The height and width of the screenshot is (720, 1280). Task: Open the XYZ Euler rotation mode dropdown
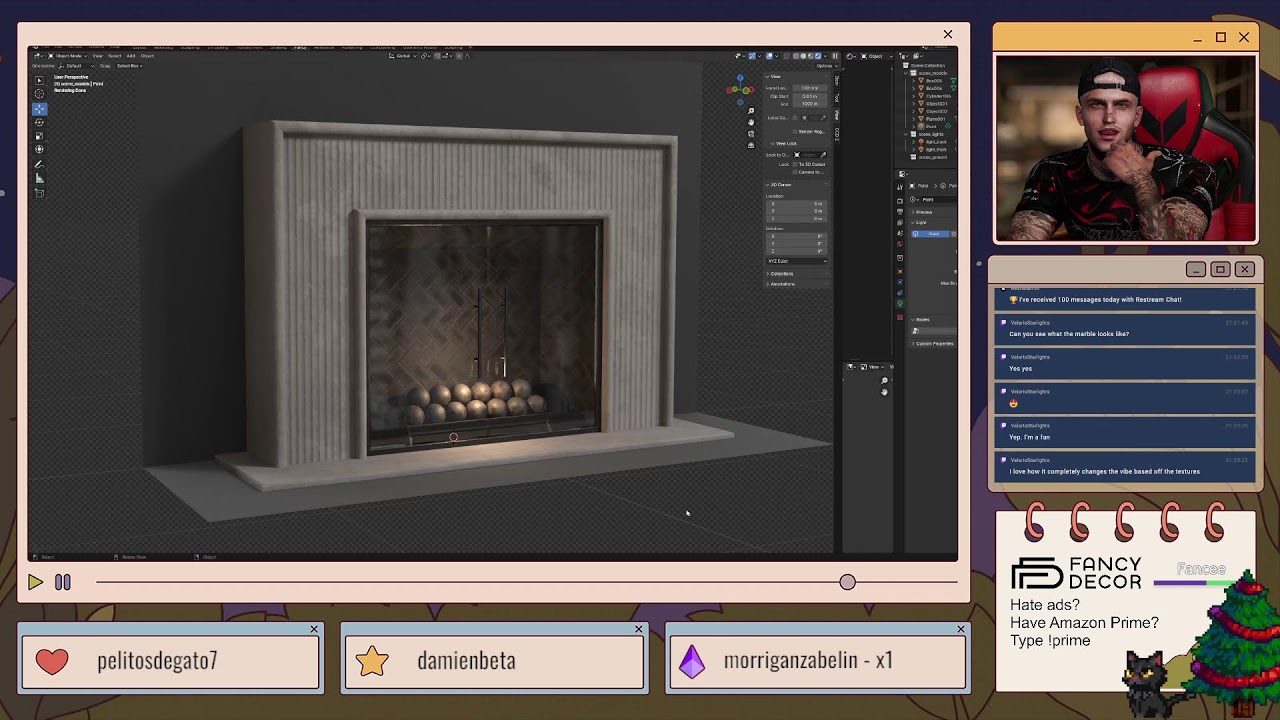click(x=797, y=261)
